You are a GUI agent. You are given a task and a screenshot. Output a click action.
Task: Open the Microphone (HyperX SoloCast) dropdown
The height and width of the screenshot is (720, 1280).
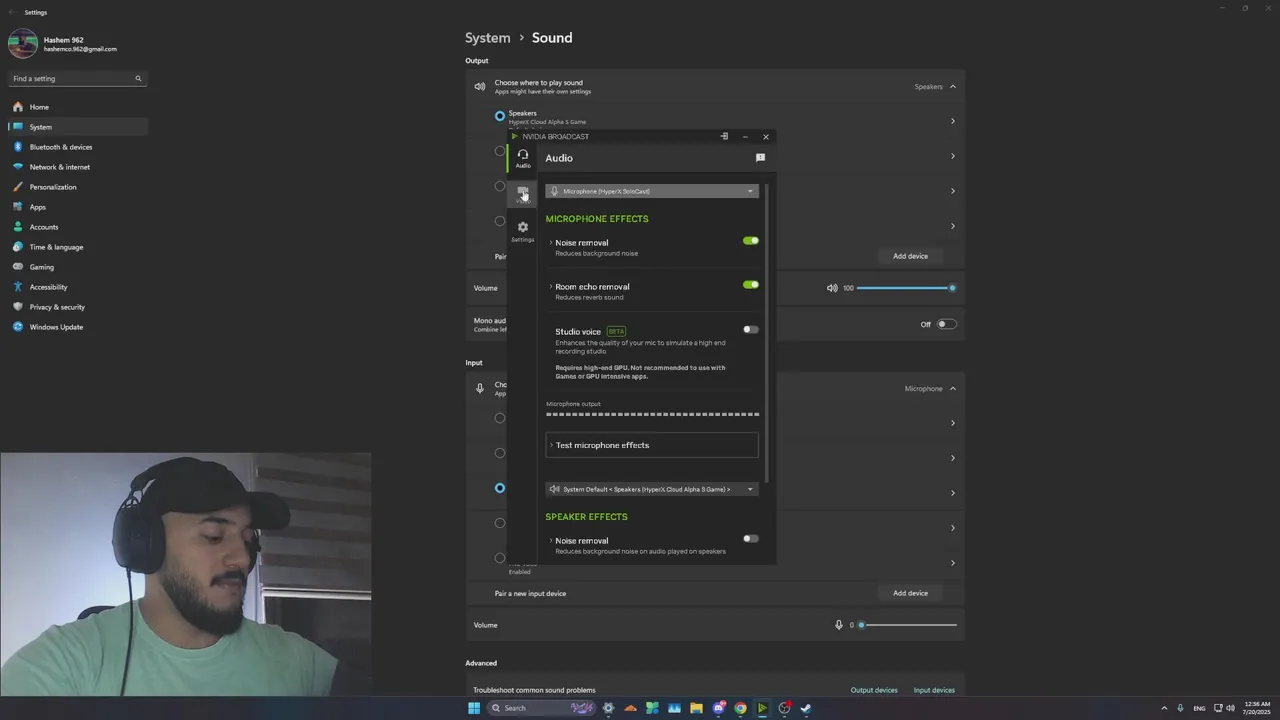pyautogui.click(x=652, y=191)
